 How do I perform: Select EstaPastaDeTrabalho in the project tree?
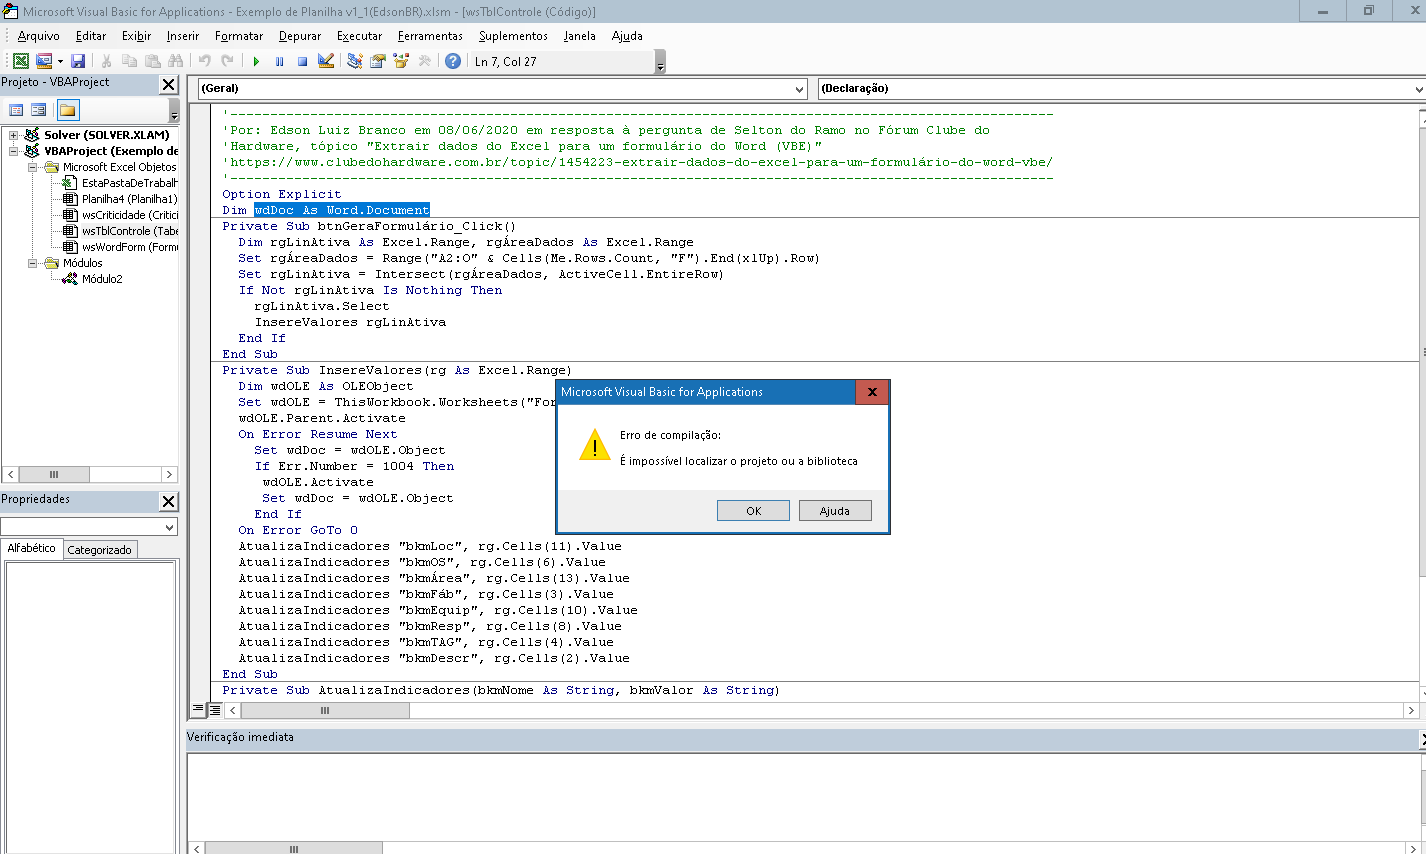coord(129,183)
